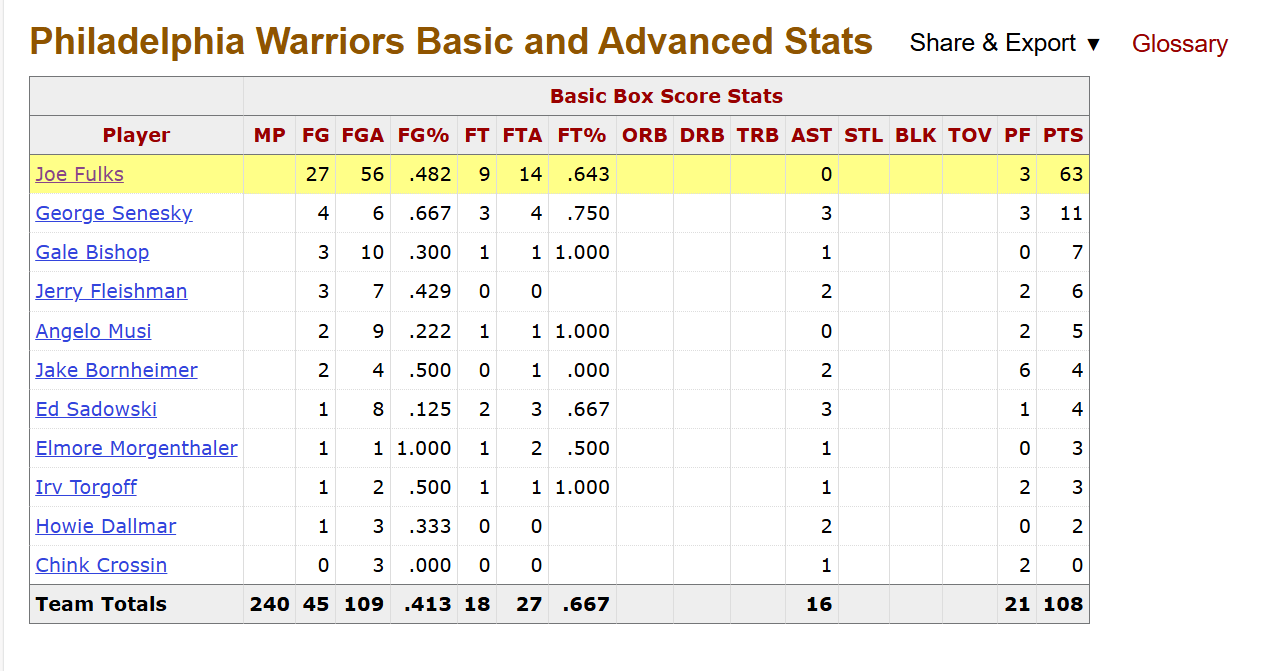
Task: Open Gale Bishop's profile link
Action: click(92, 252)
